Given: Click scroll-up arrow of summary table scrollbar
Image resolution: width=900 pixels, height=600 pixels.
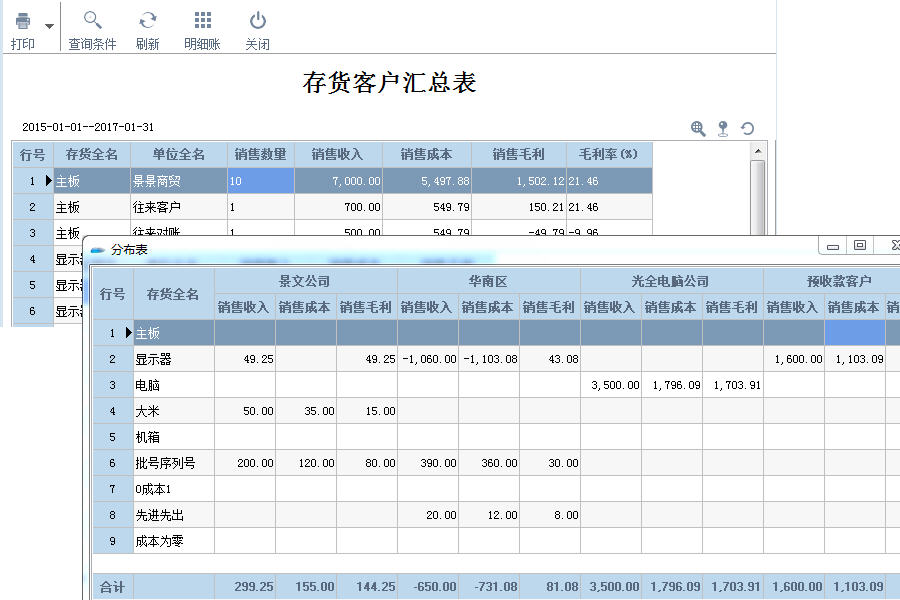Looking at the screenshot, I should (758, 151).
